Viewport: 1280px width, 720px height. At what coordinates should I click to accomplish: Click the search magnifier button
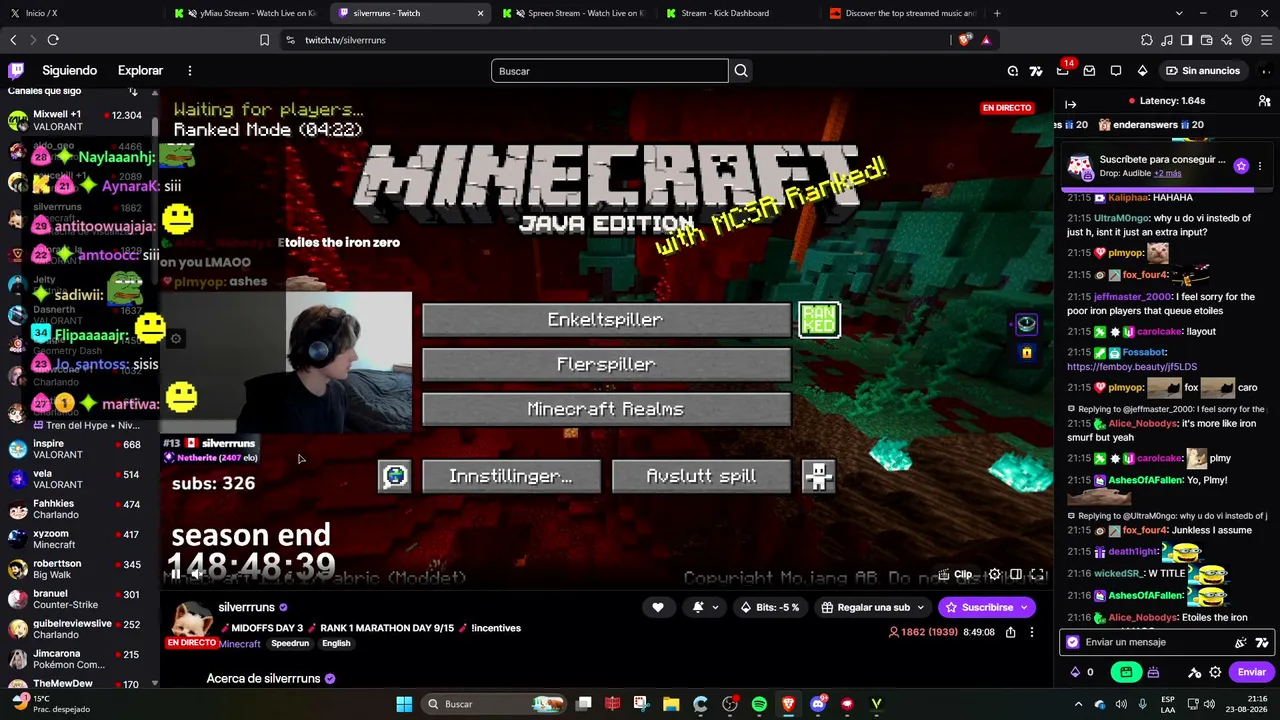point(741,71)
